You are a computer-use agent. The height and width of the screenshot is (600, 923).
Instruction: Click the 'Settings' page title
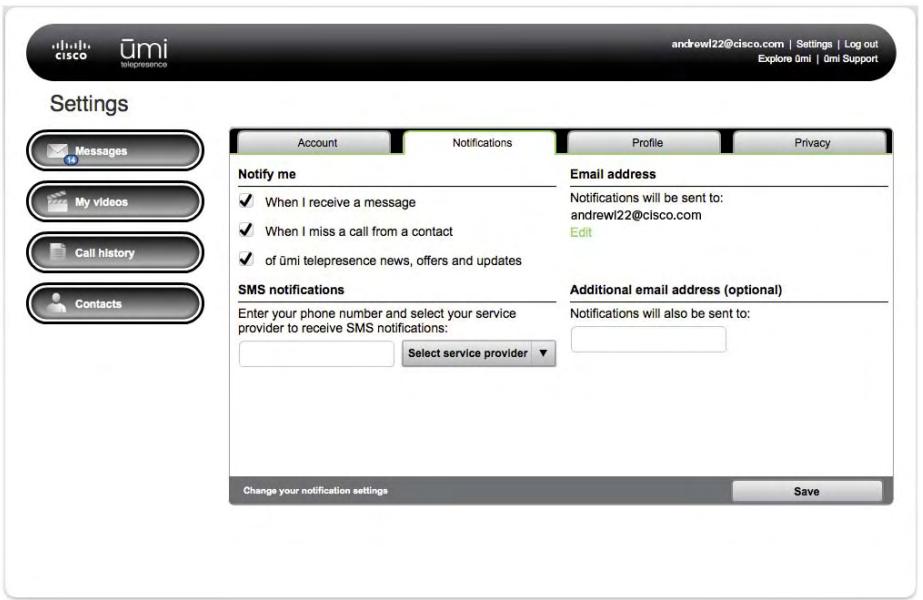pos(89,104)
